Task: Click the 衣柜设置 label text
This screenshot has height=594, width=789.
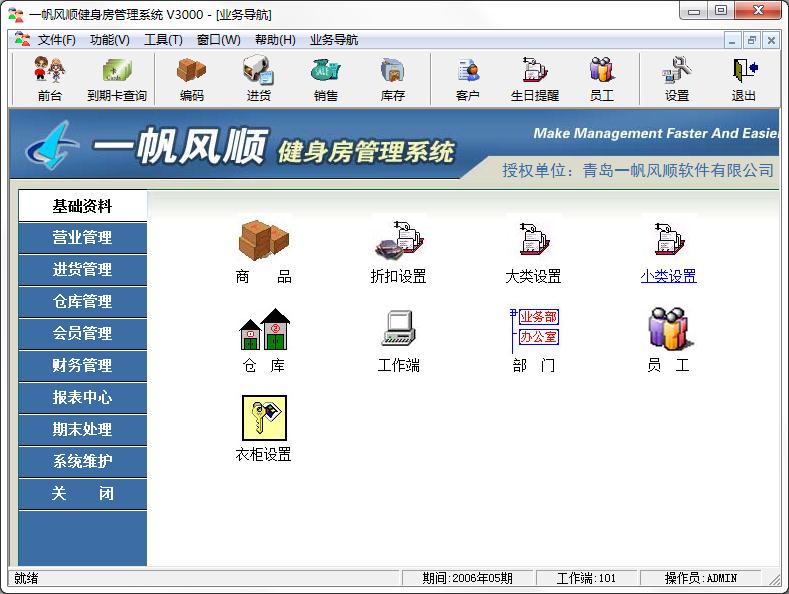Action: 264,455
